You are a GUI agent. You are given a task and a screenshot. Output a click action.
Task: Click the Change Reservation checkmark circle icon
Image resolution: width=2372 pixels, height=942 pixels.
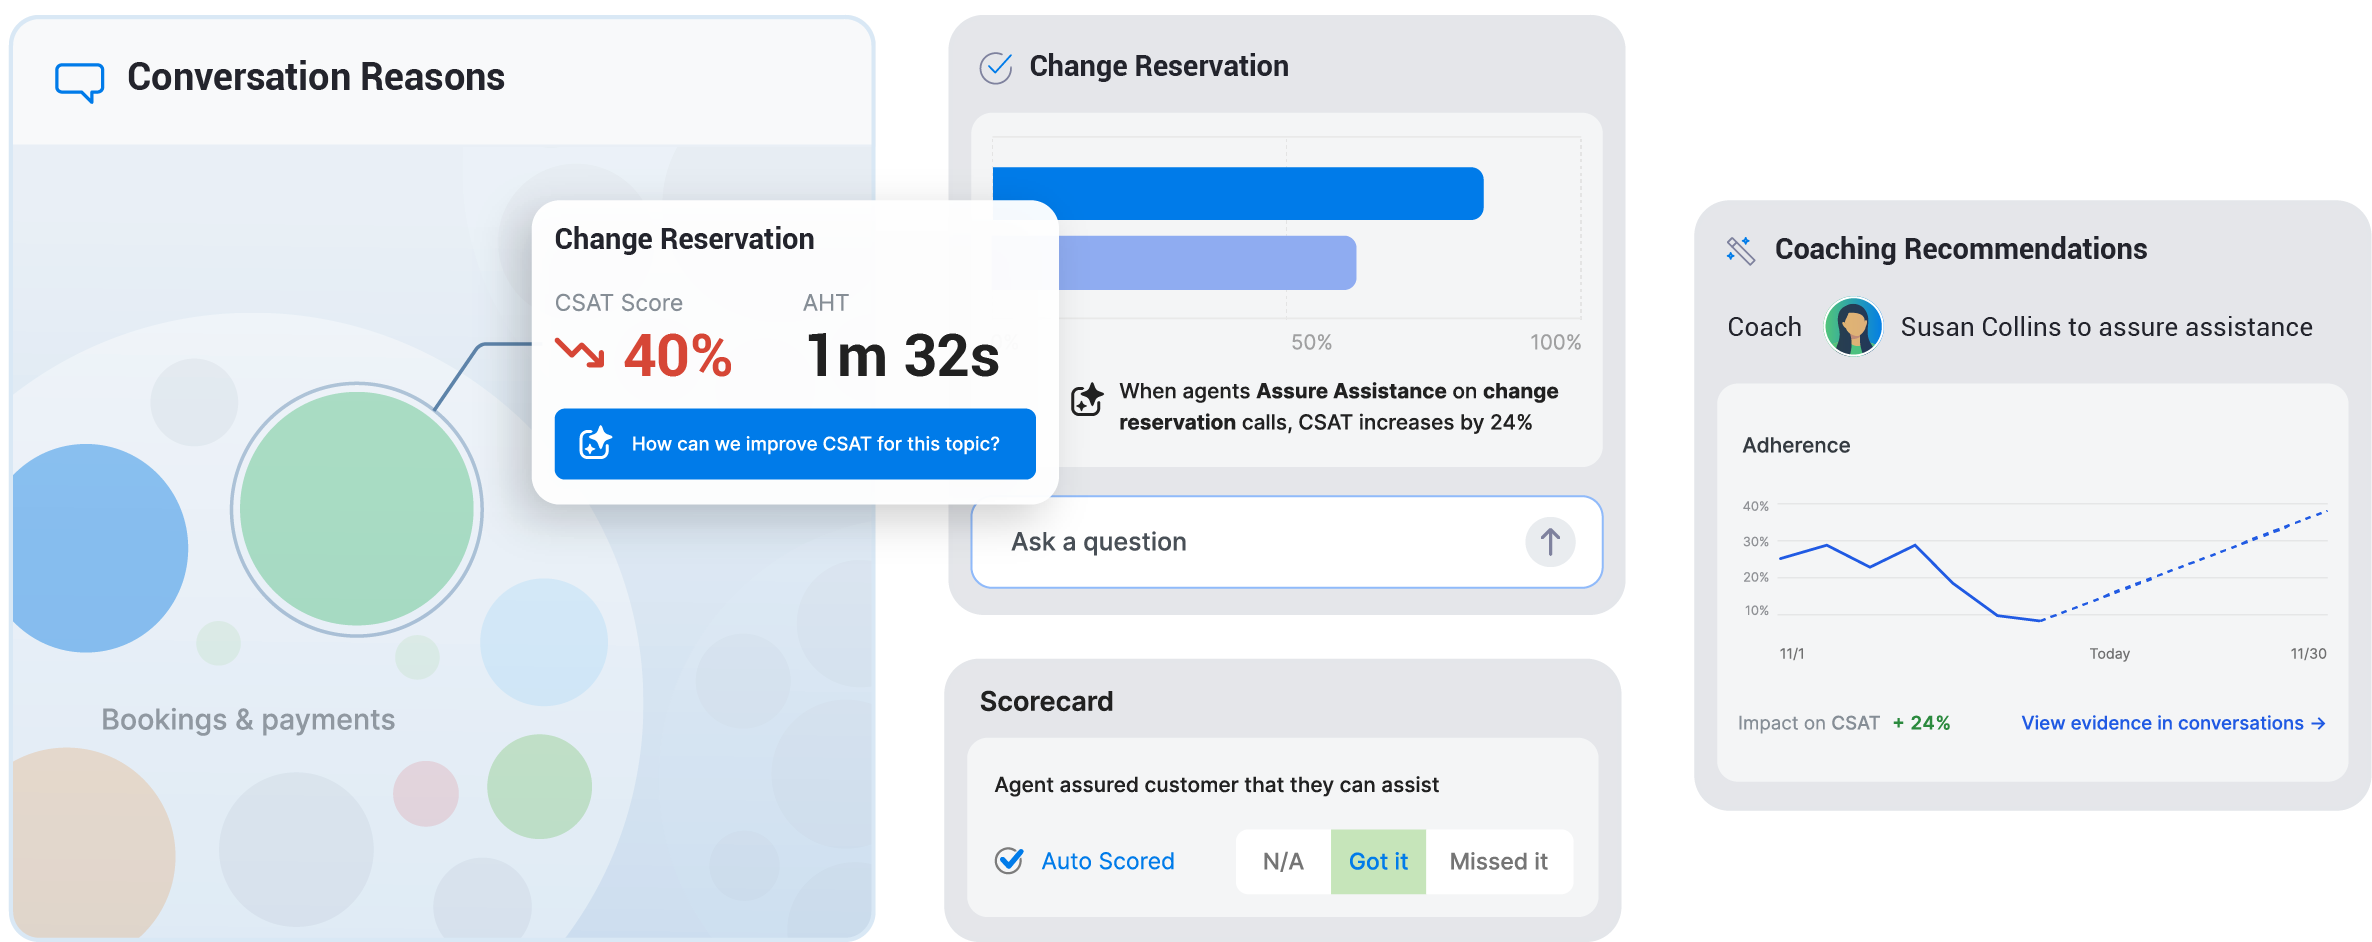tap(996, 67)
